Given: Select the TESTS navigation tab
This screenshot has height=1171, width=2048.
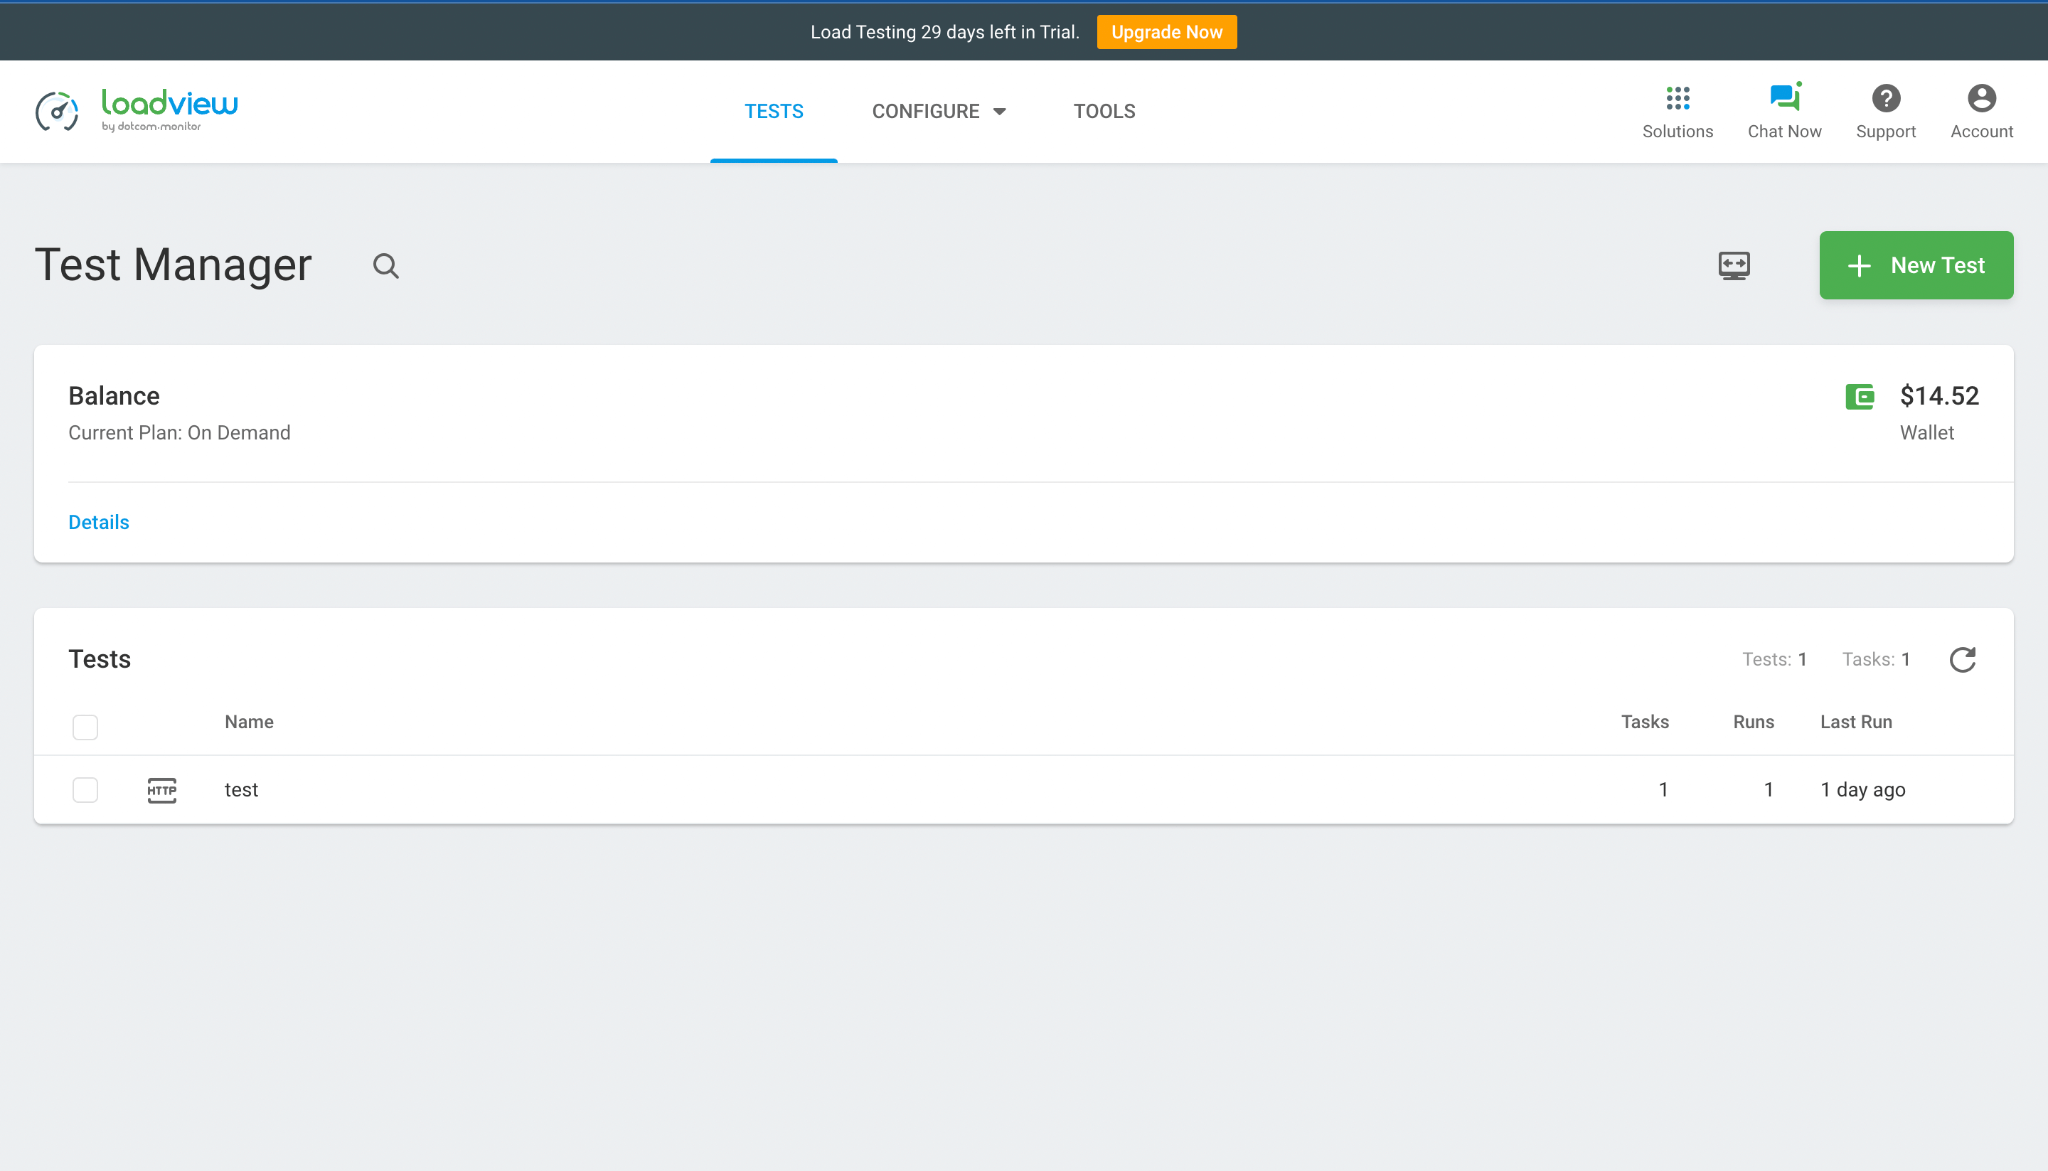Looking at the screenshot, I should pos(774,111).
